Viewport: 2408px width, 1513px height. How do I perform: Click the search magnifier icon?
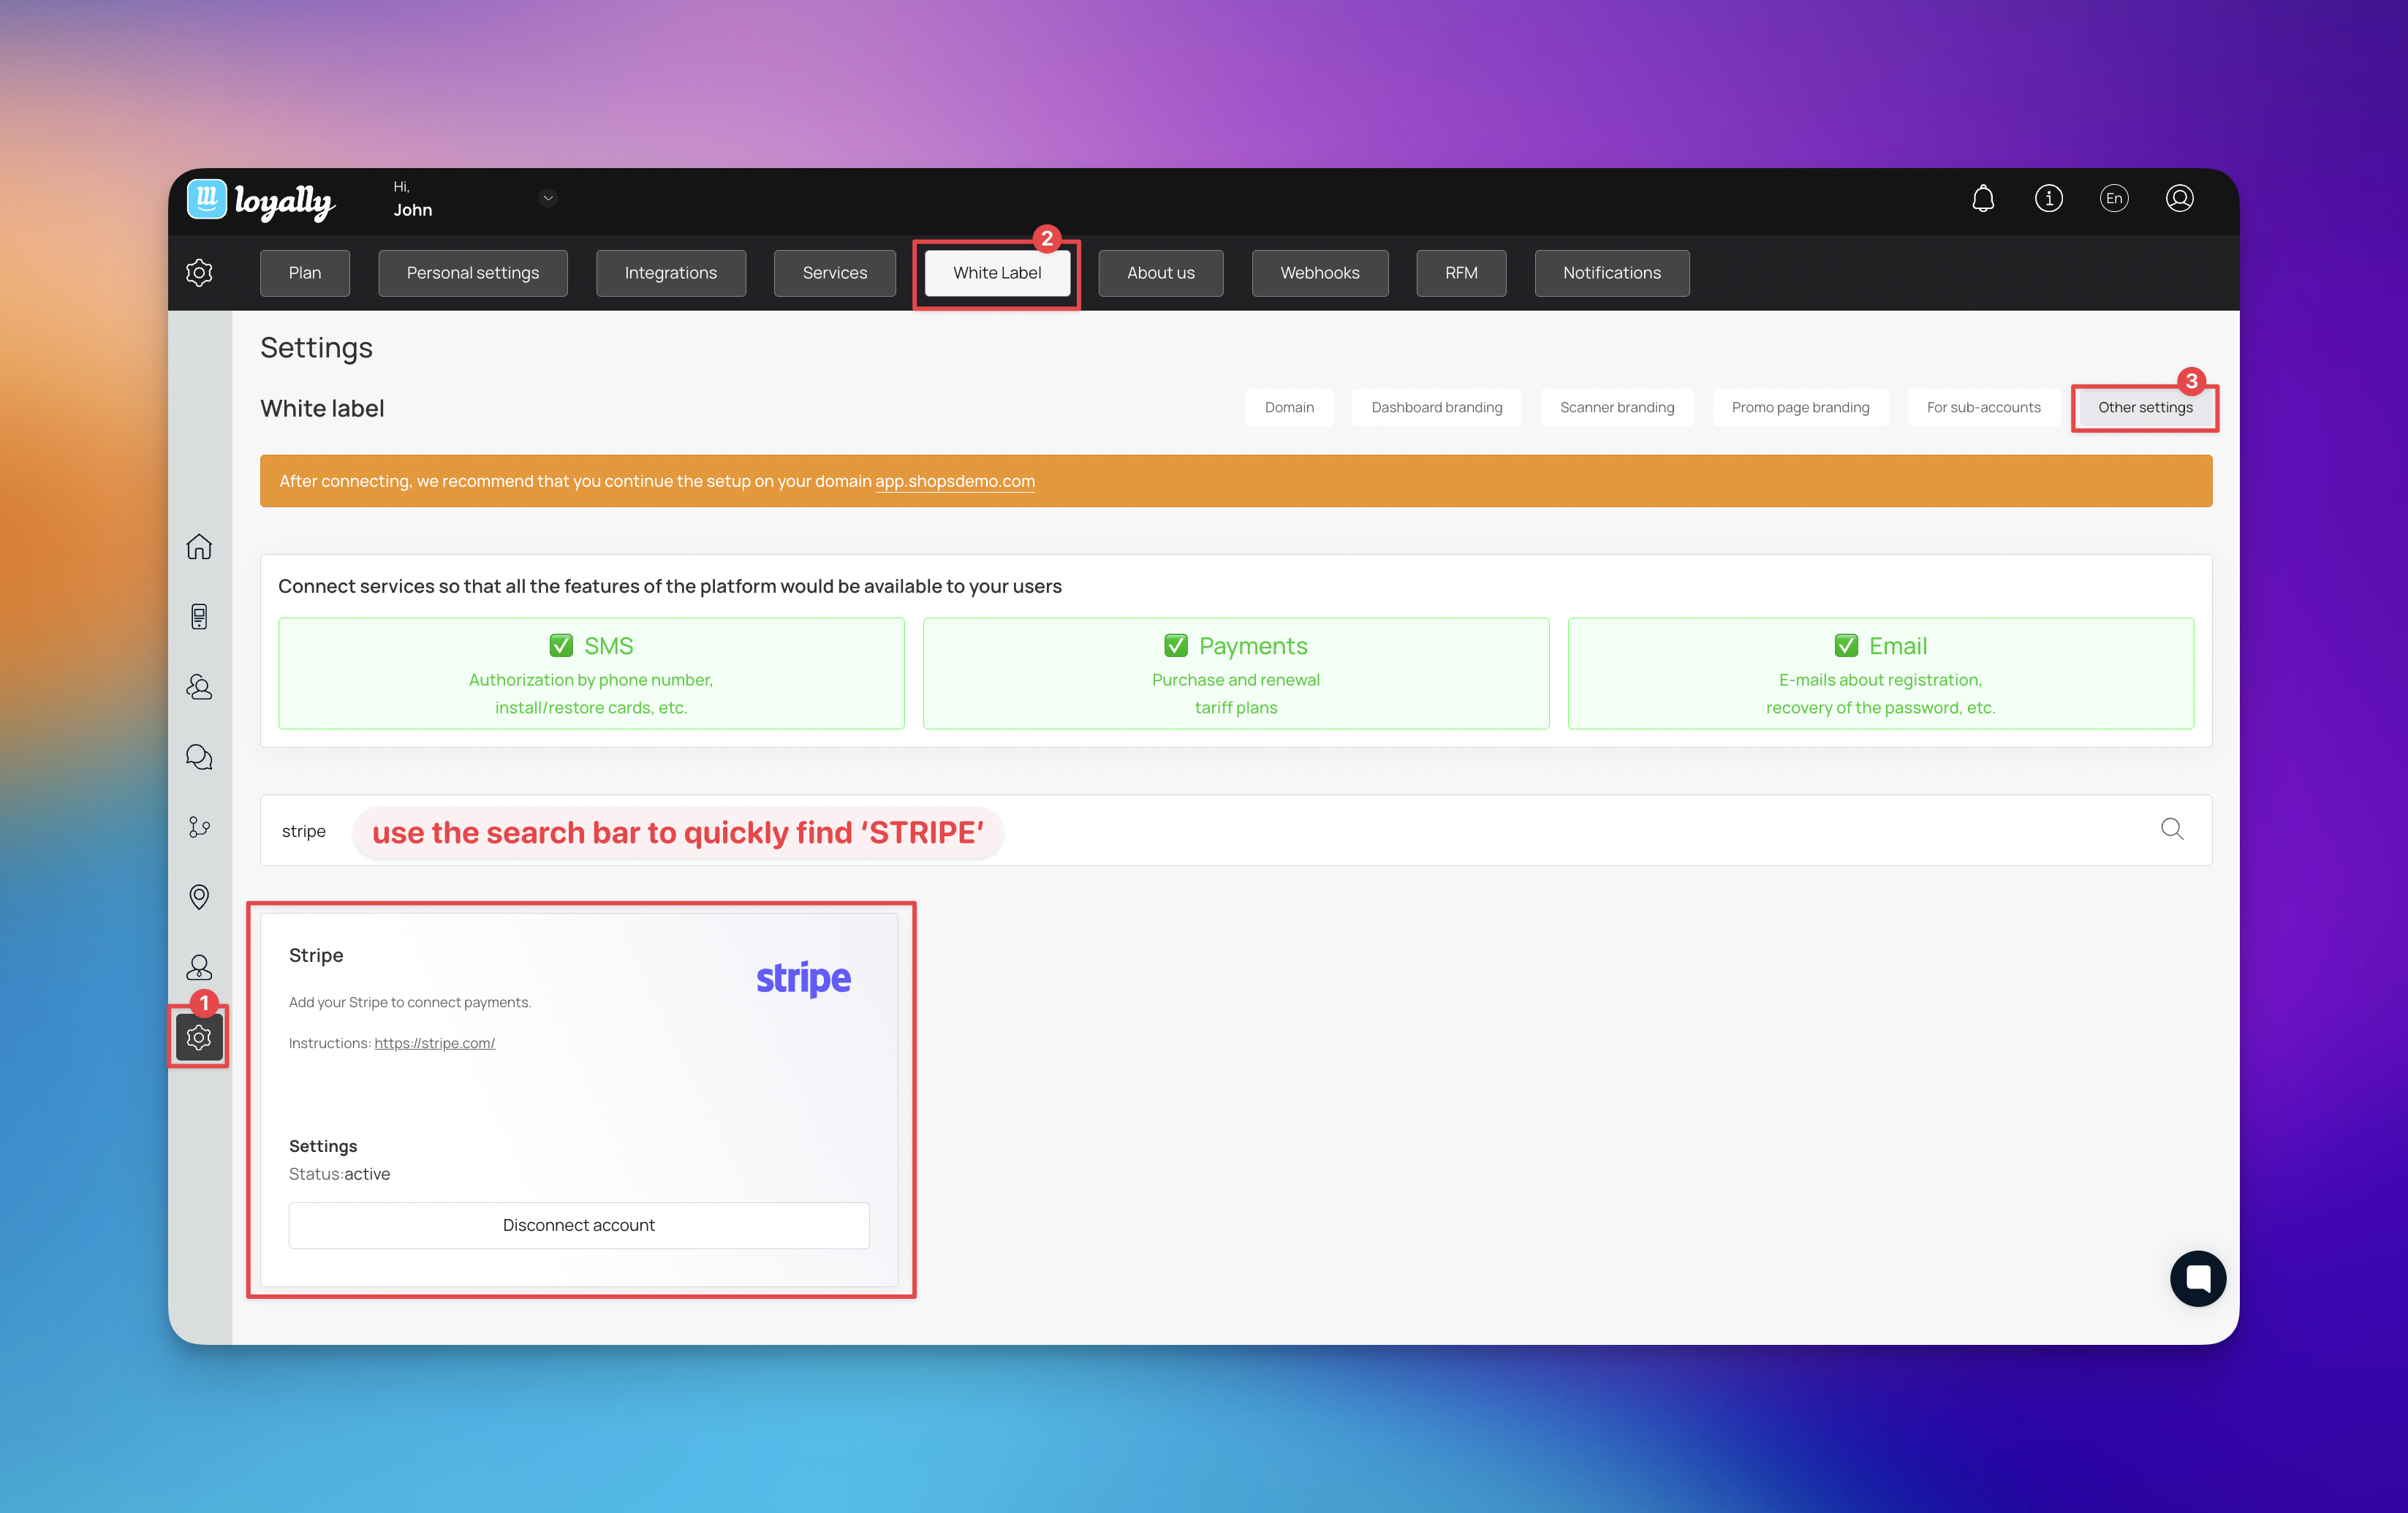[2171, 829]
